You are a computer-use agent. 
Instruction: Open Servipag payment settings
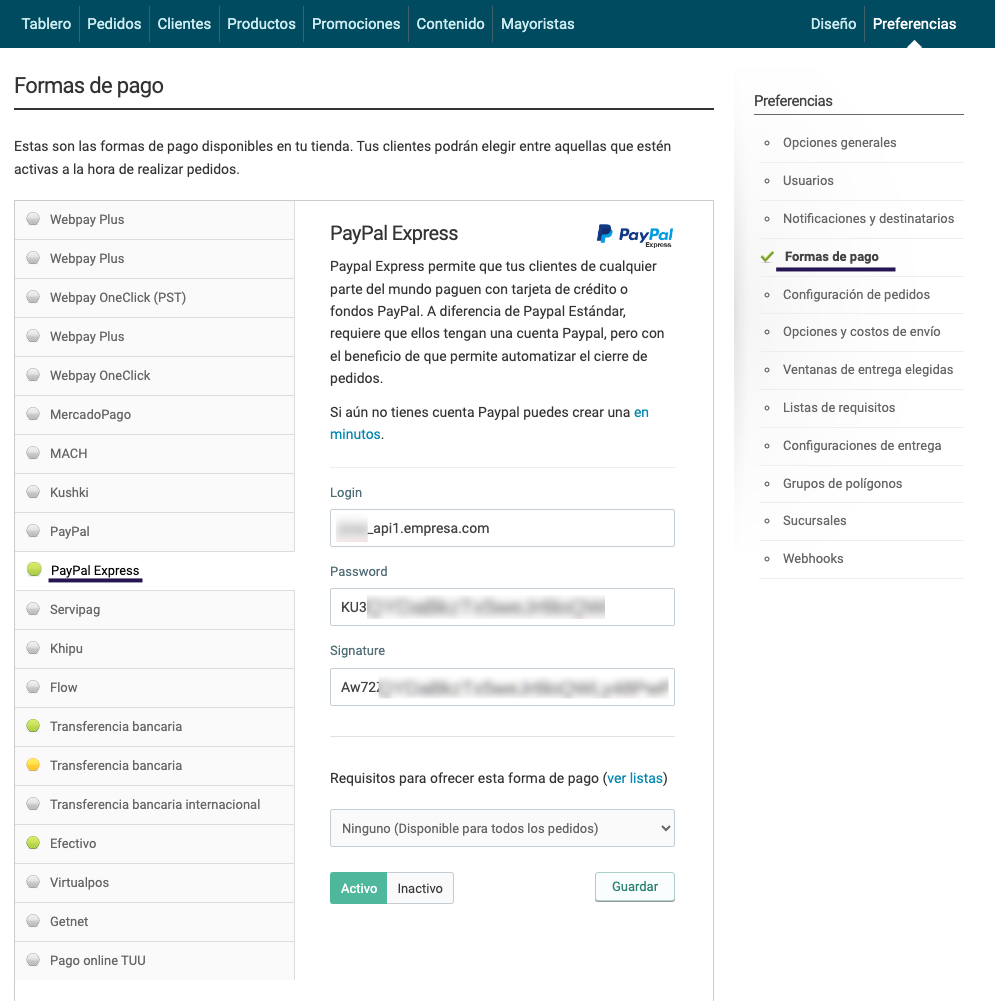click(x=154, y=609)
